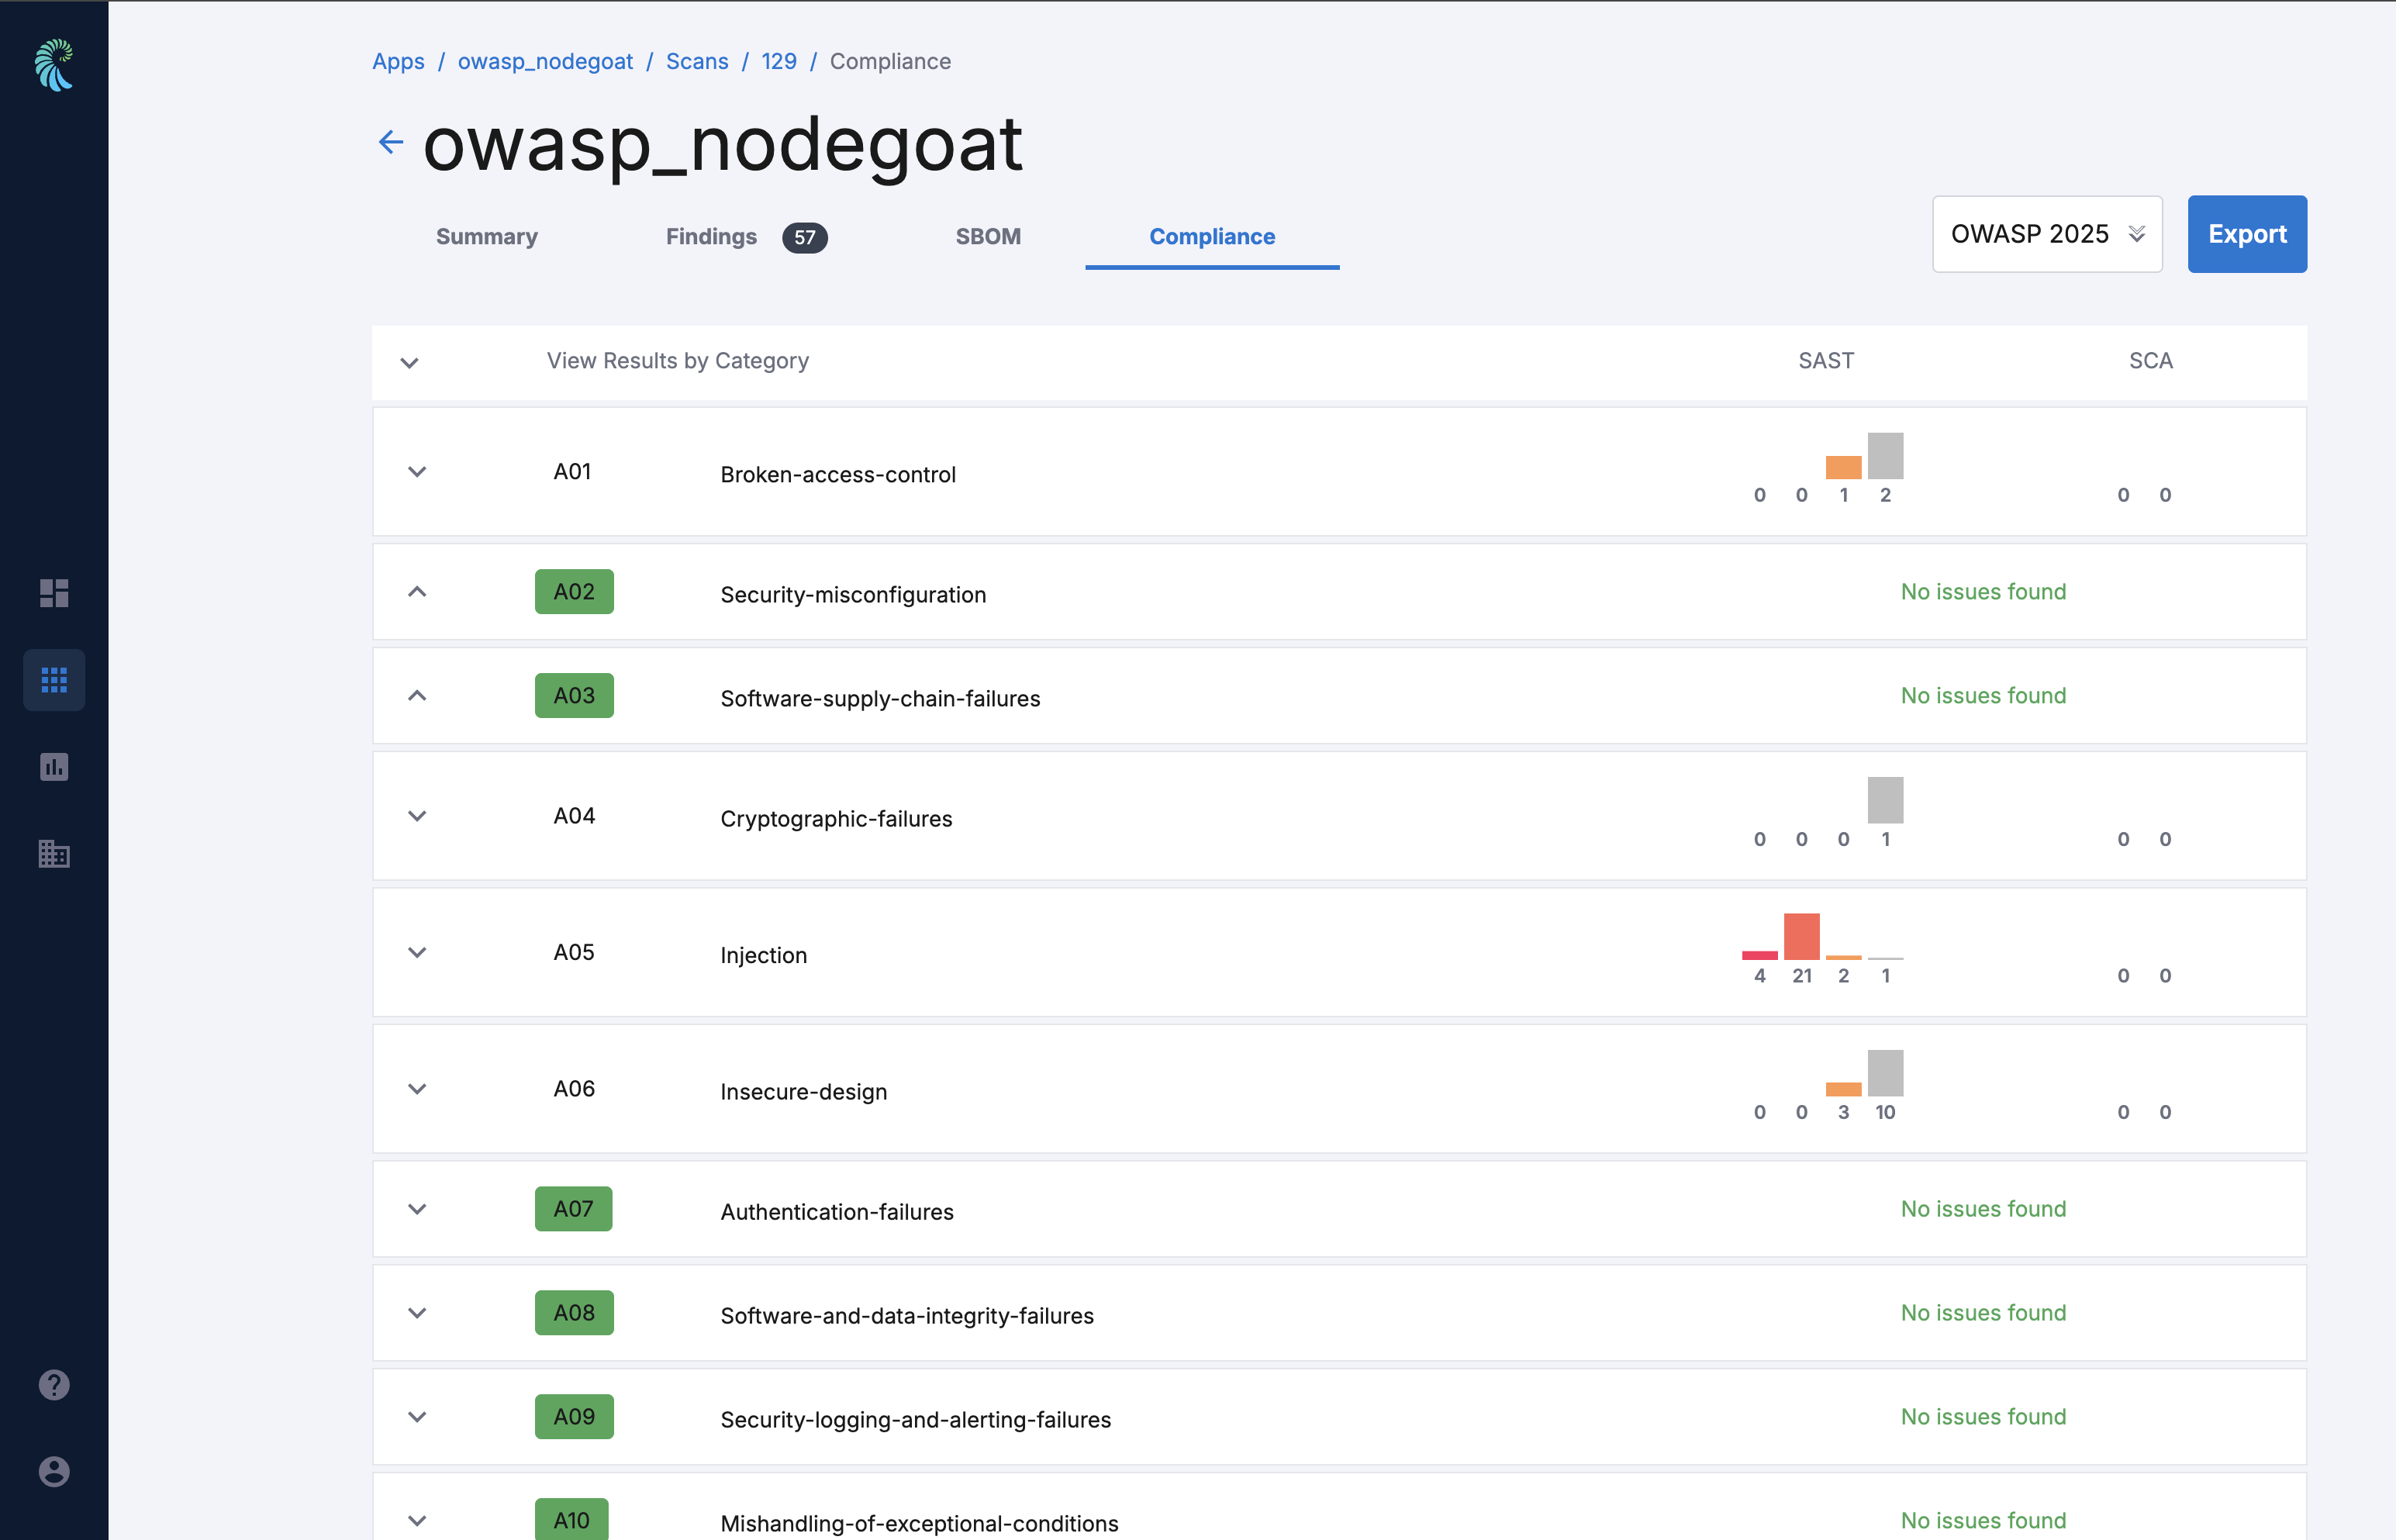Viewport: 2396px width, 1540px height.
Task: Click No issues found for Authentication-failures
Action: pos(1983,1209)
